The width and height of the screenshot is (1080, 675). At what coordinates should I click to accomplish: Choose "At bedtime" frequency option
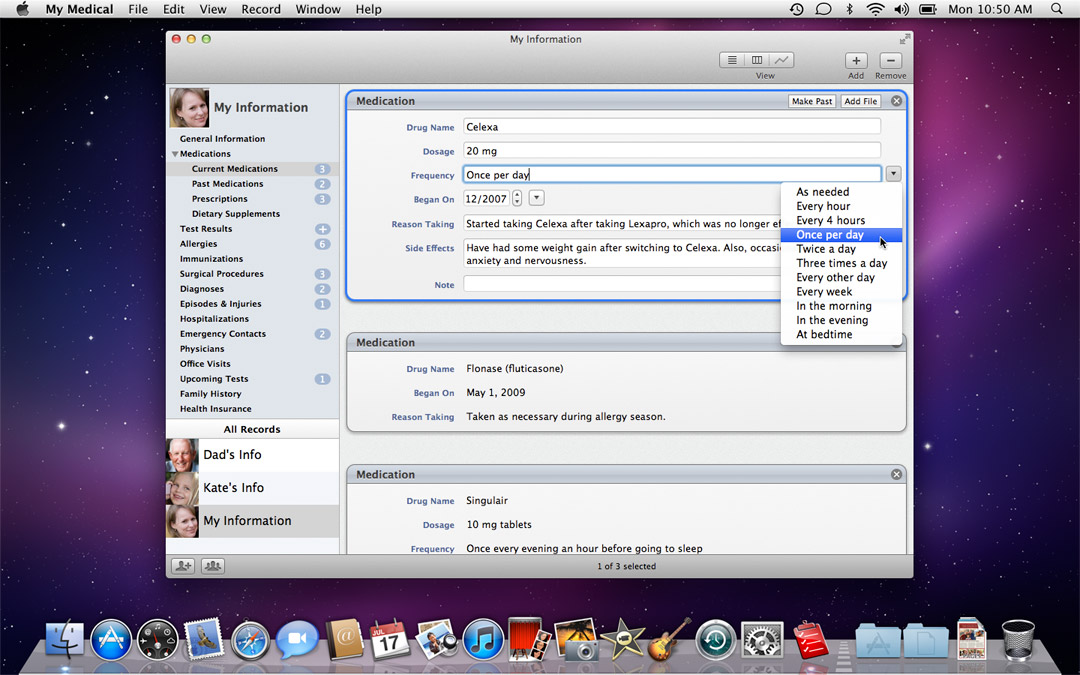pos(824,335)
